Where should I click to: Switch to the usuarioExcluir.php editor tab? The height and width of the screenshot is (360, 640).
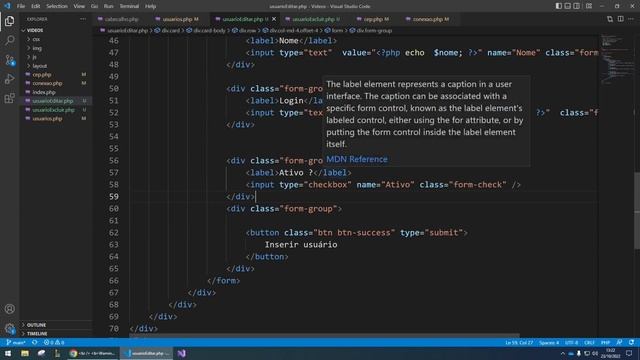pyautogui.click(x=315, y=19)
